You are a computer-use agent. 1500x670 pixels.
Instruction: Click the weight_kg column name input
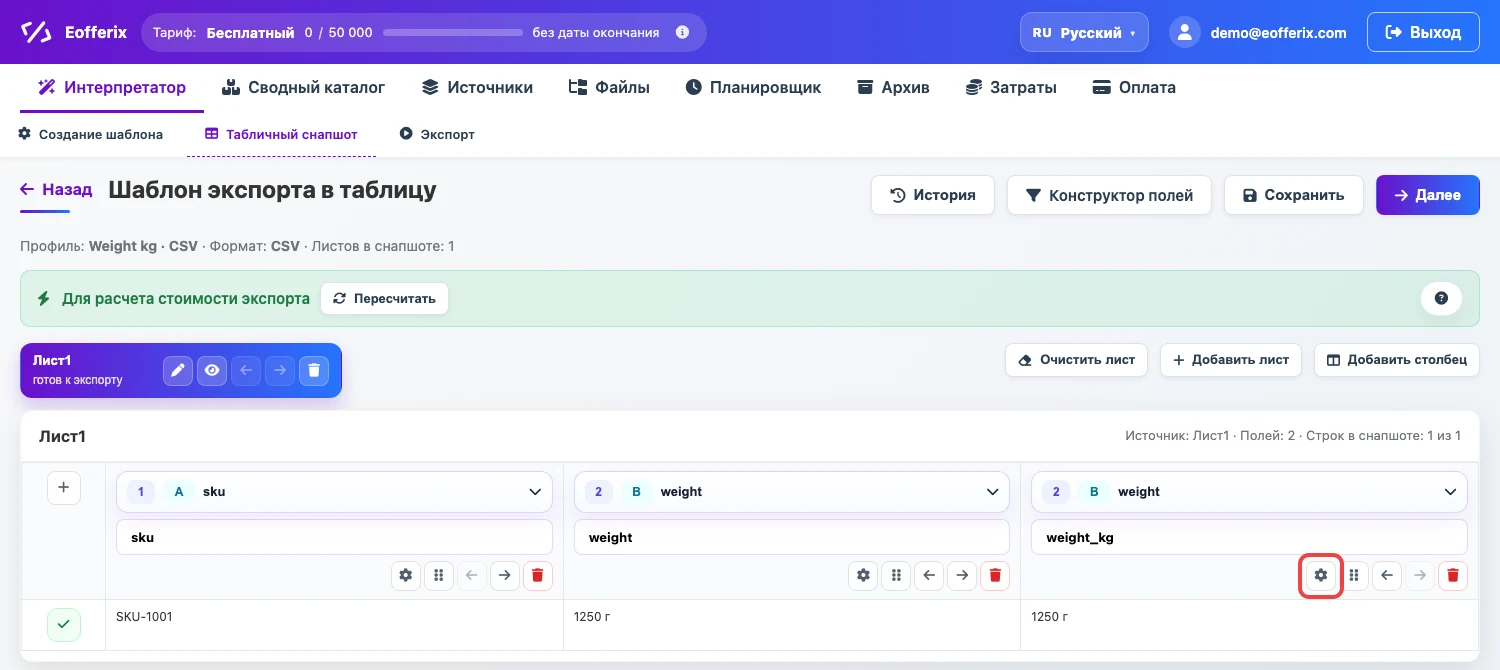[x=1249, y=537]
